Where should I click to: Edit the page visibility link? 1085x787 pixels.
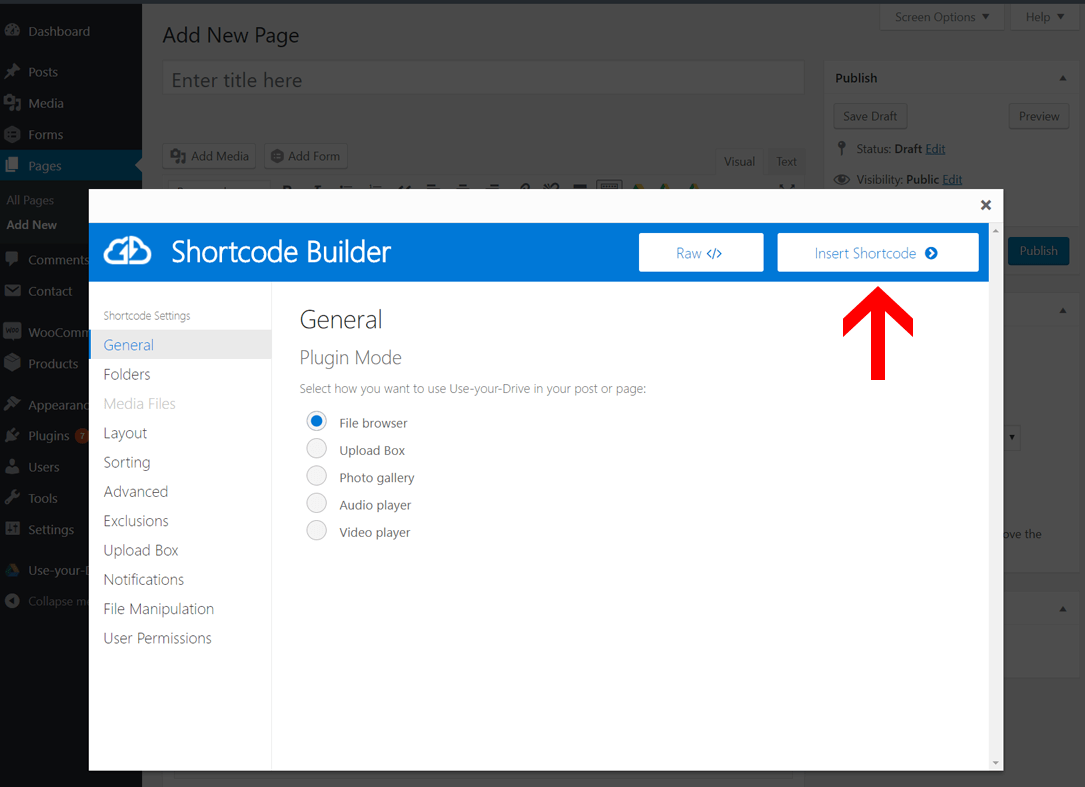(952, 179)
